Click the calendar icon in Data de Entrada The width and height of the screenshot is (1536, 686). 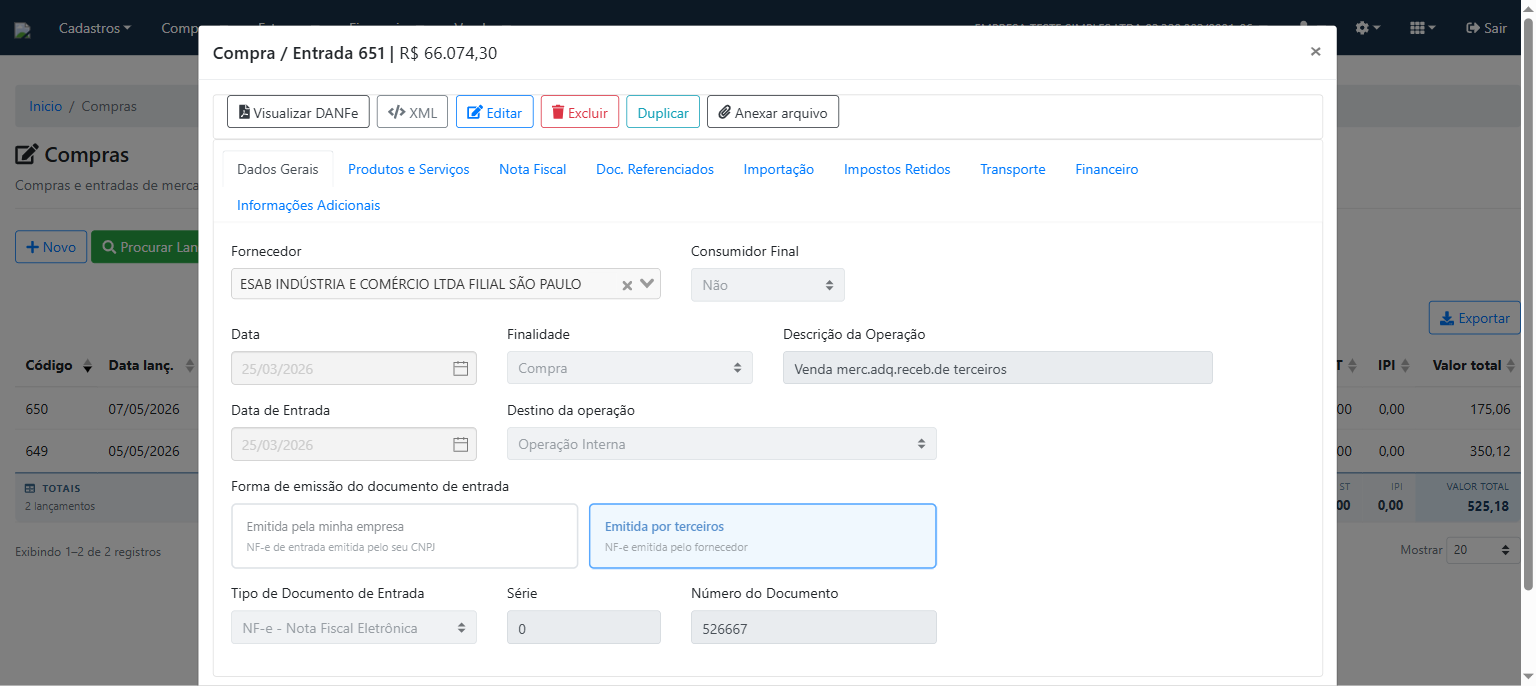click(x=460, y=444)
